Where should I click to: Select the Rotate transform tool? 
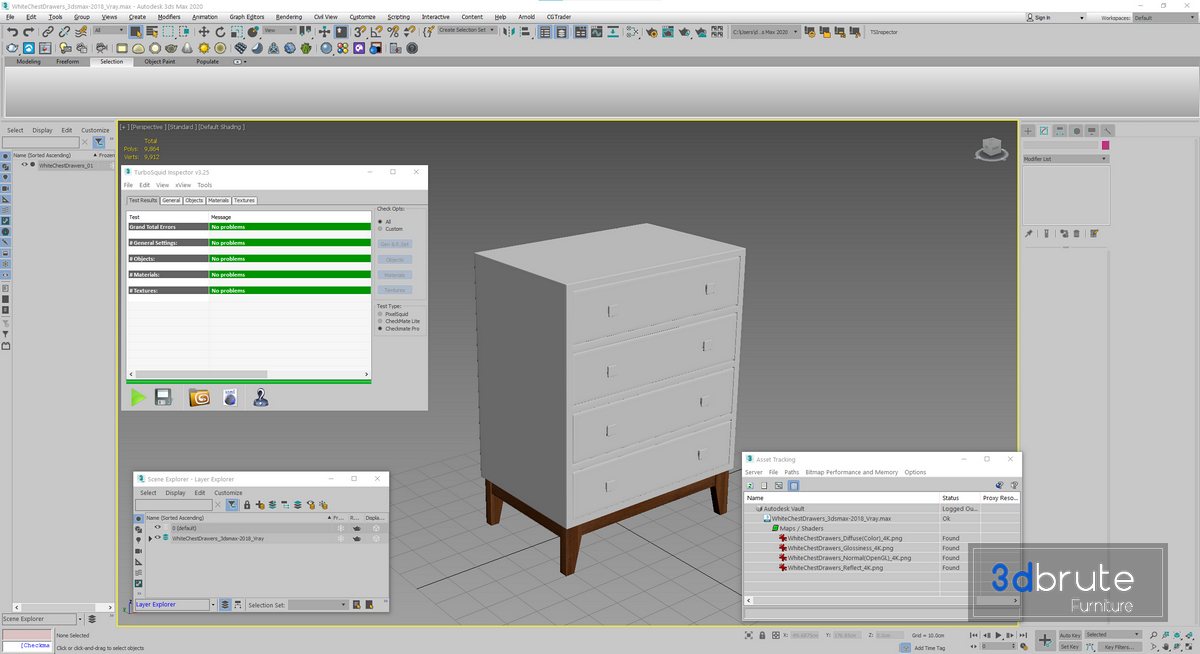pyautogui.click(x=220, y=32)
